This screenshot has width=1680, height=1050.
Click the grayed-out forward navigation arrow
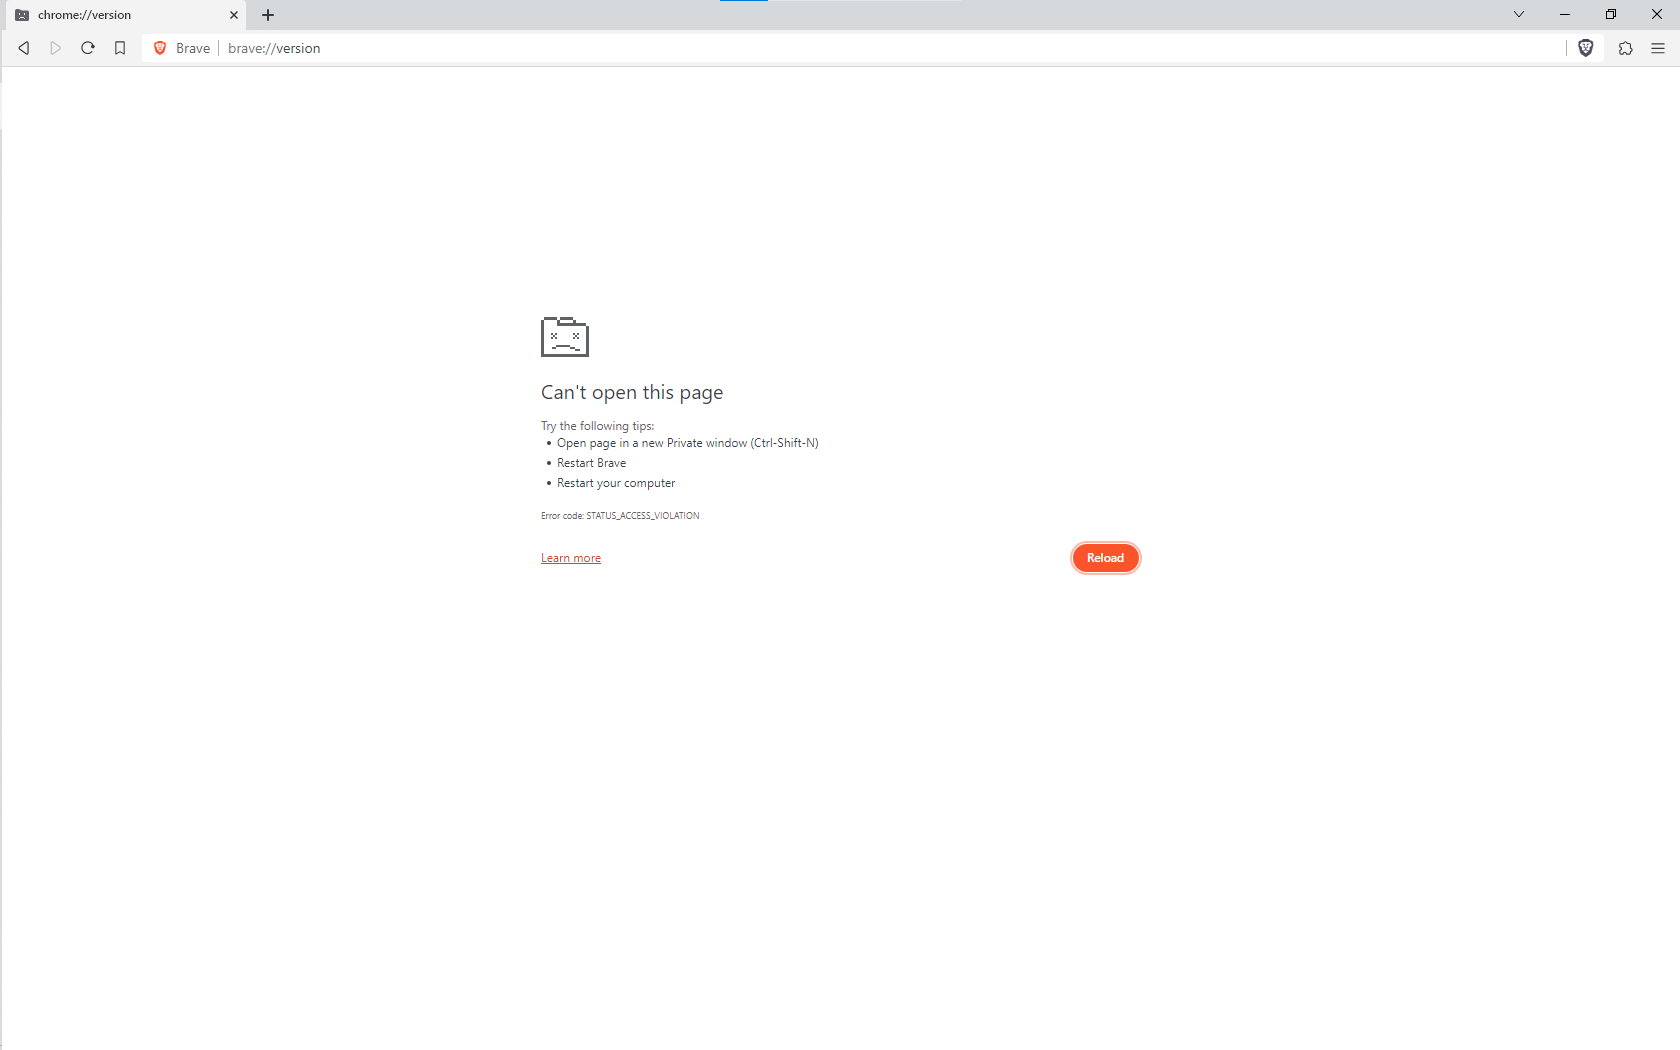[55, 47]
